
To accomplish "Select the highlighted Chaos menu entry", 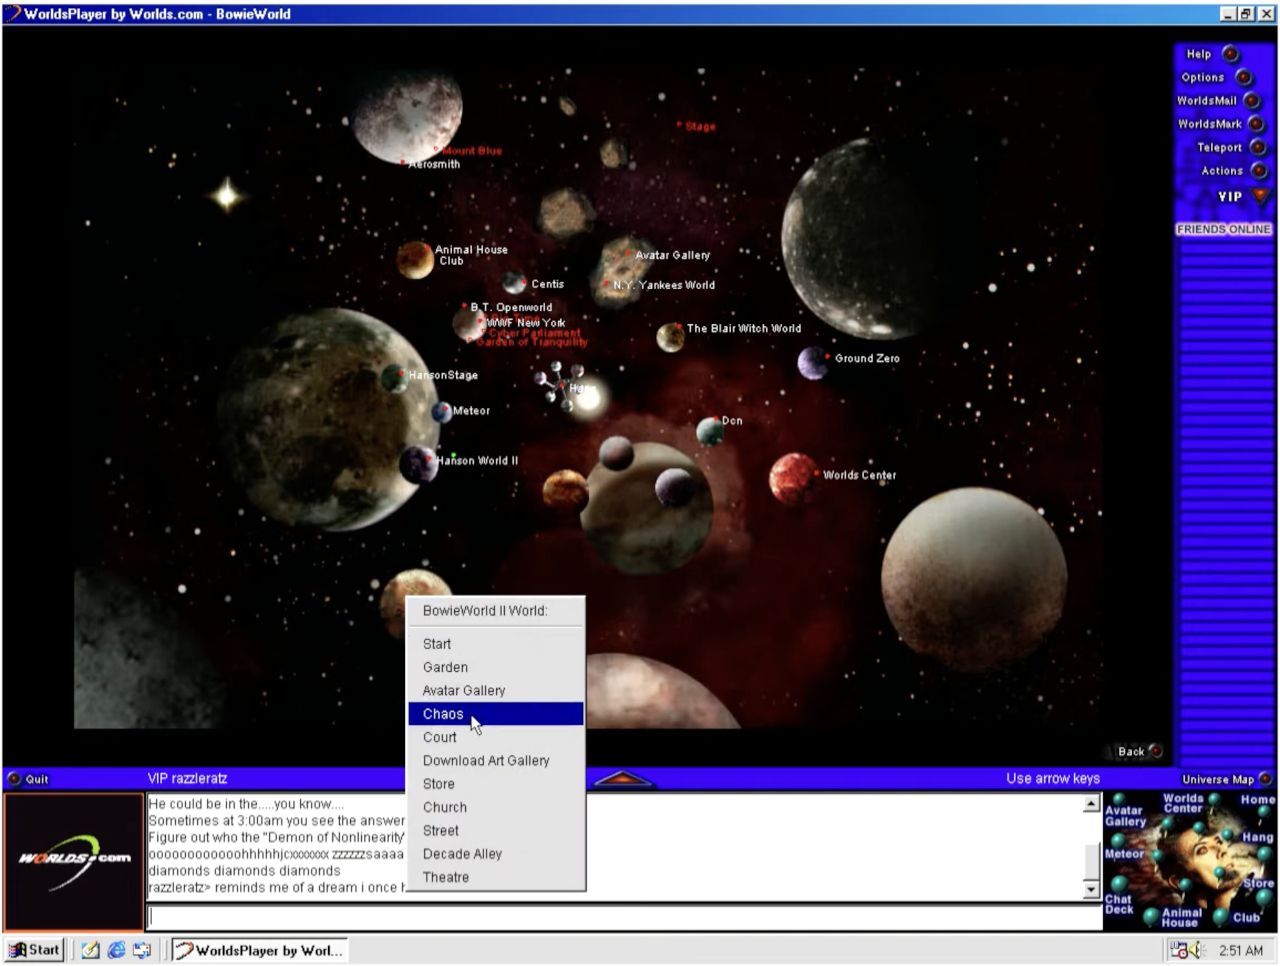I will click(x=496, y=714).
